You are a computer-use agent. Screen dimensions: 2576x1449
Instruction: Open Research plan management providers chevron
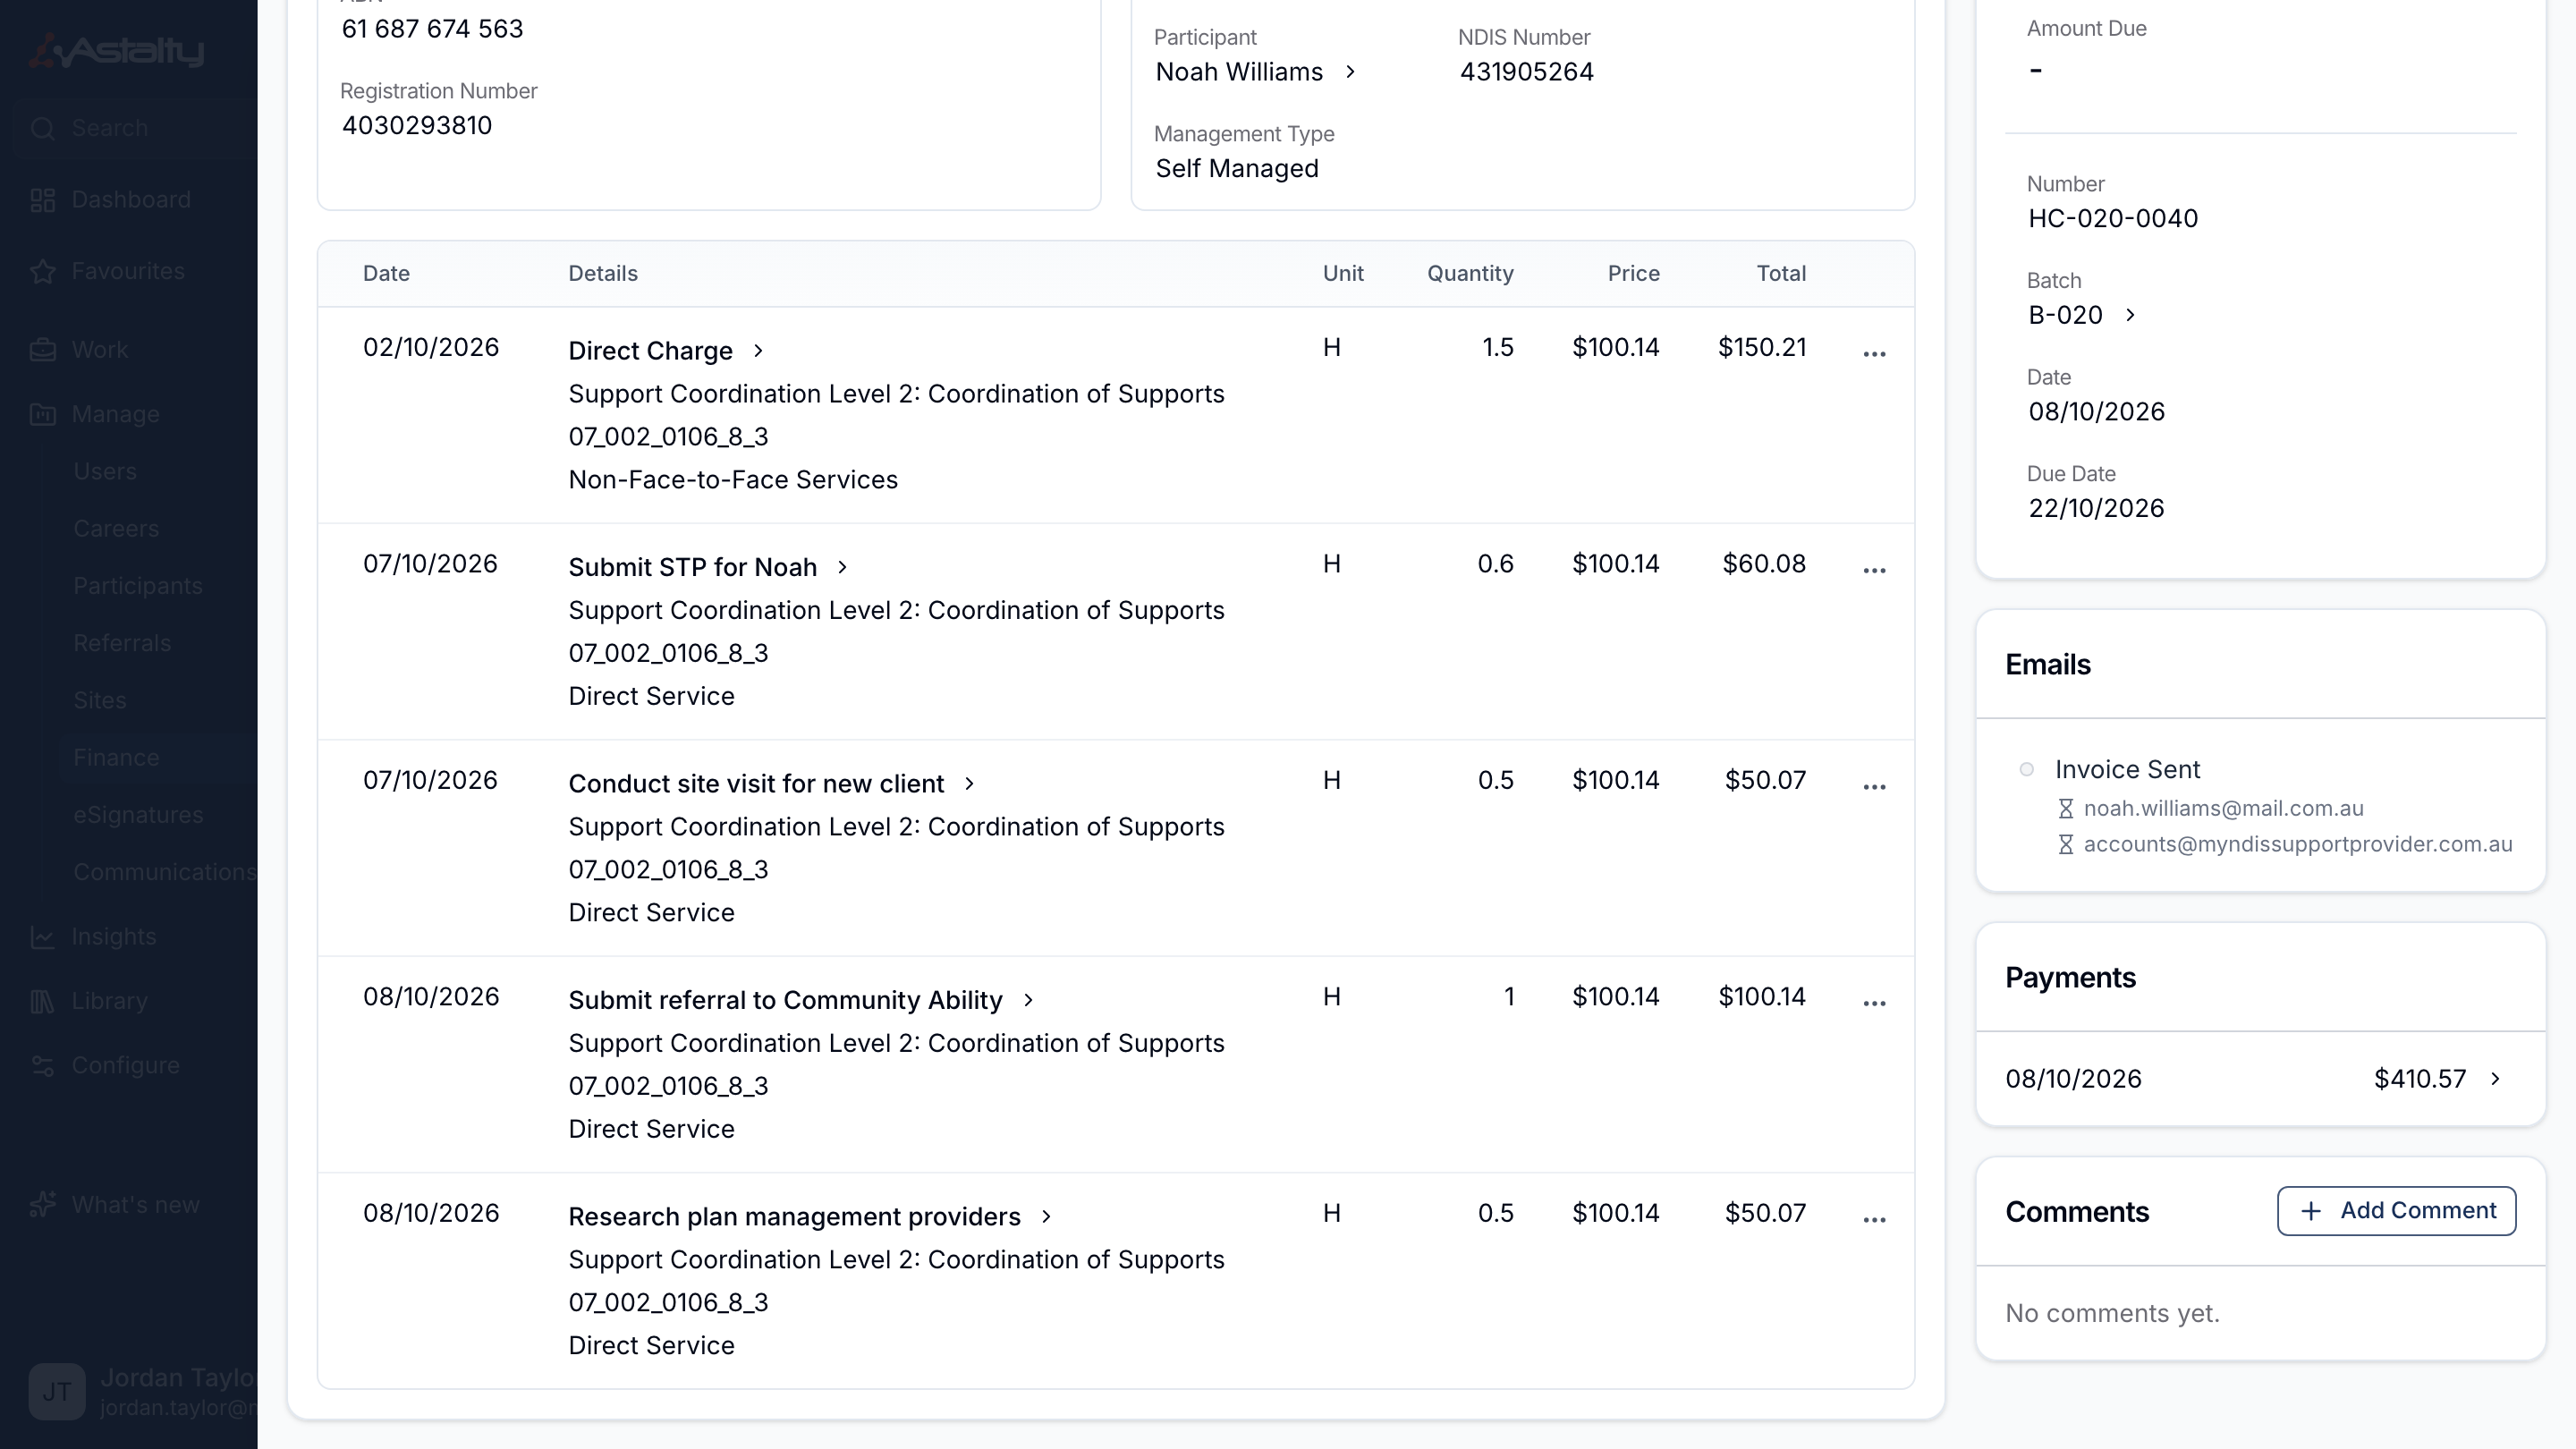pos(1046,1217)
